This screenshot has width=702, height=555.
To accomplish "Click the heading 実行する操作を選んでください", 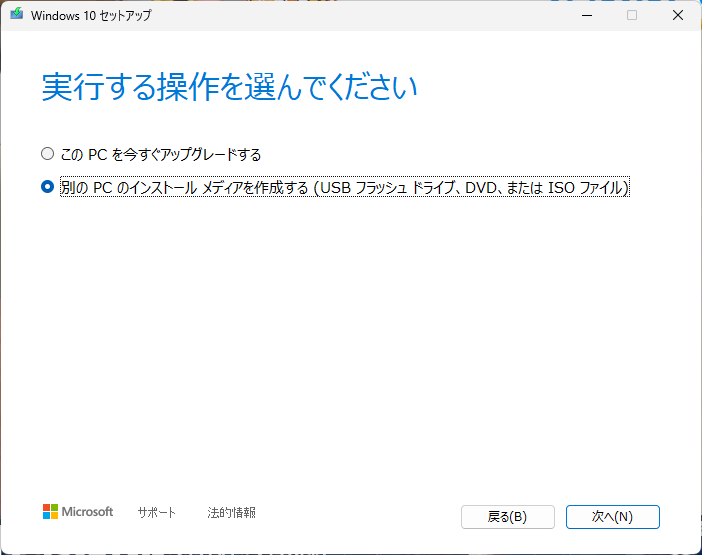I will (x=229, y=87).
